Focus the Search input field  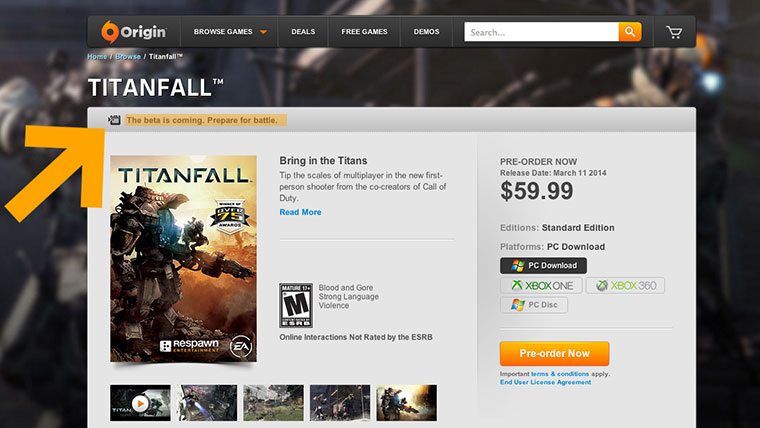click(x=541, y=32)
